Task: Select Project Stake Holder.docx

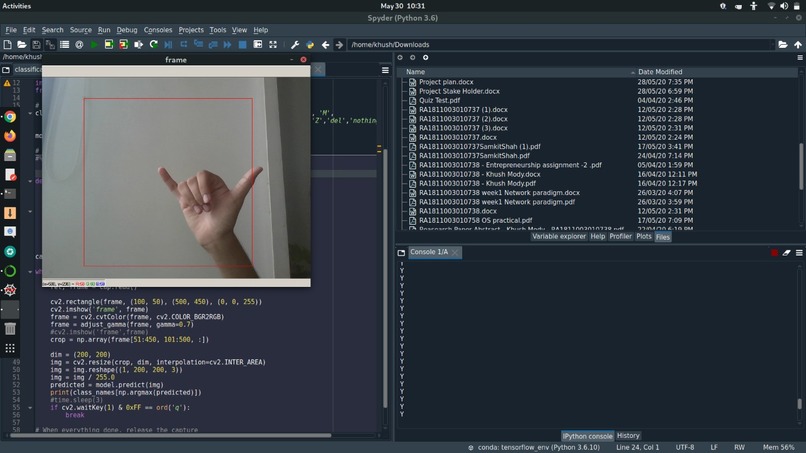Action: tap(459, 91)
